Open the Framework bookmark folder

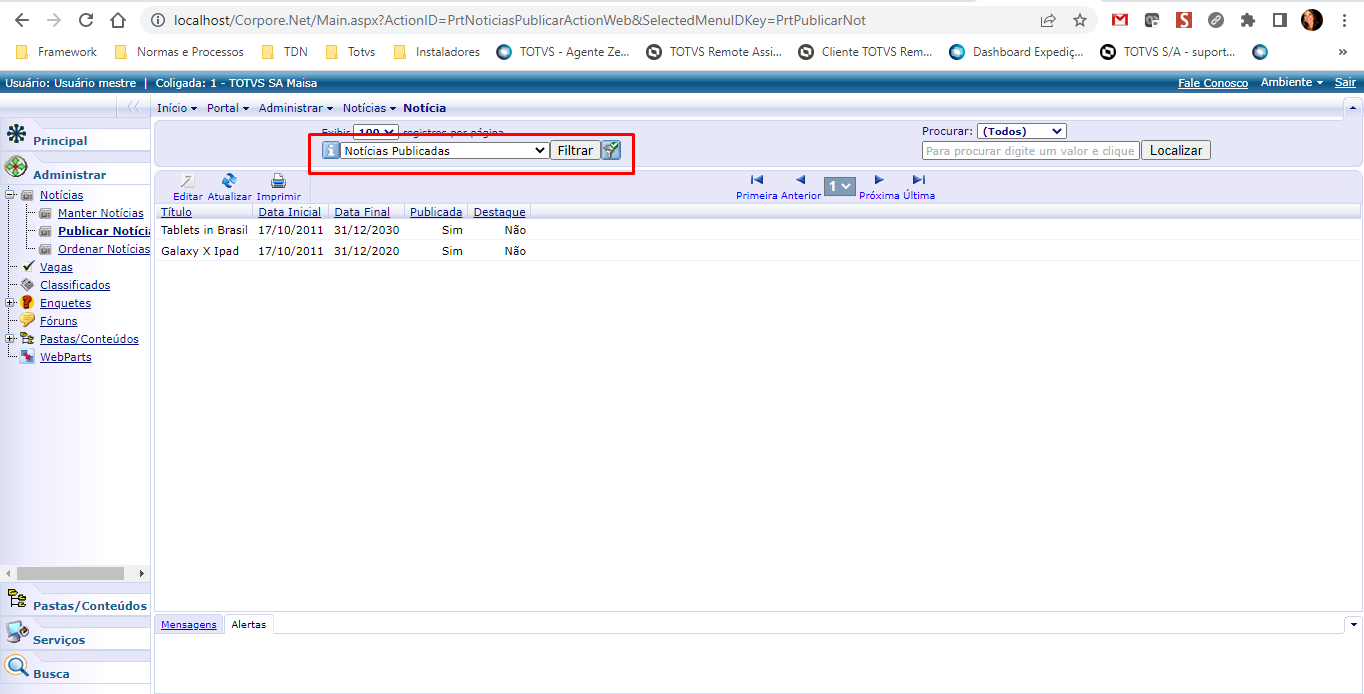tap(56, 52)
